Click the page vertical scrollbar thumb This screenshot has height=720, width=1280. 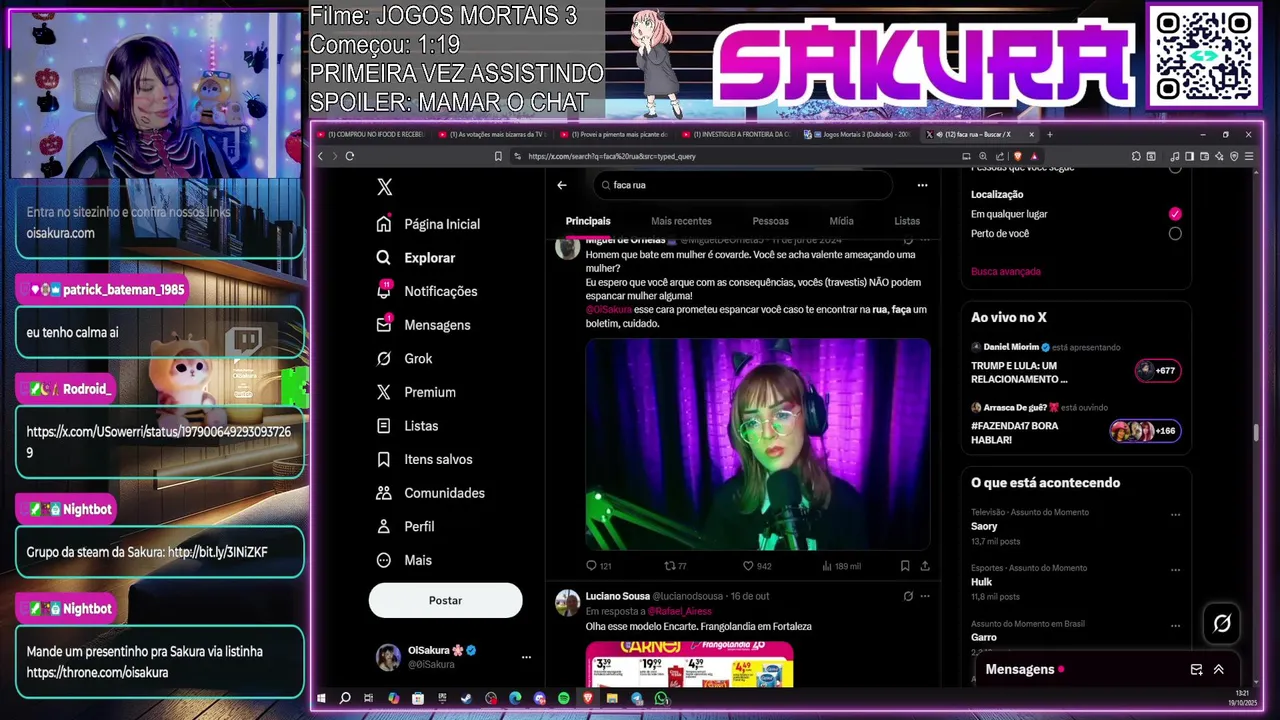pyautogui.click(x=1257, y=433)
